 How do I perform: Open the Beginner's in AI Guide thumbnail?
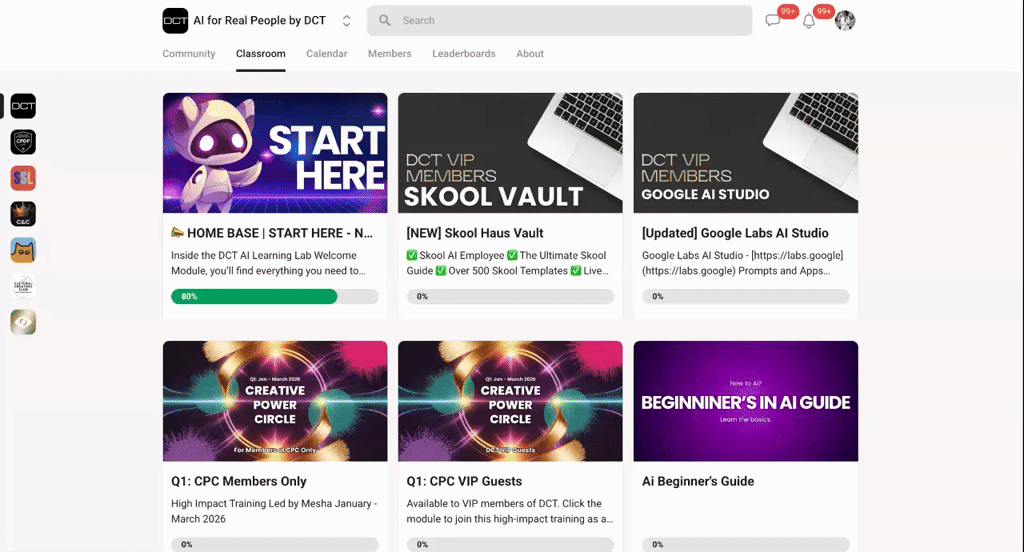(x=746, y=401)
